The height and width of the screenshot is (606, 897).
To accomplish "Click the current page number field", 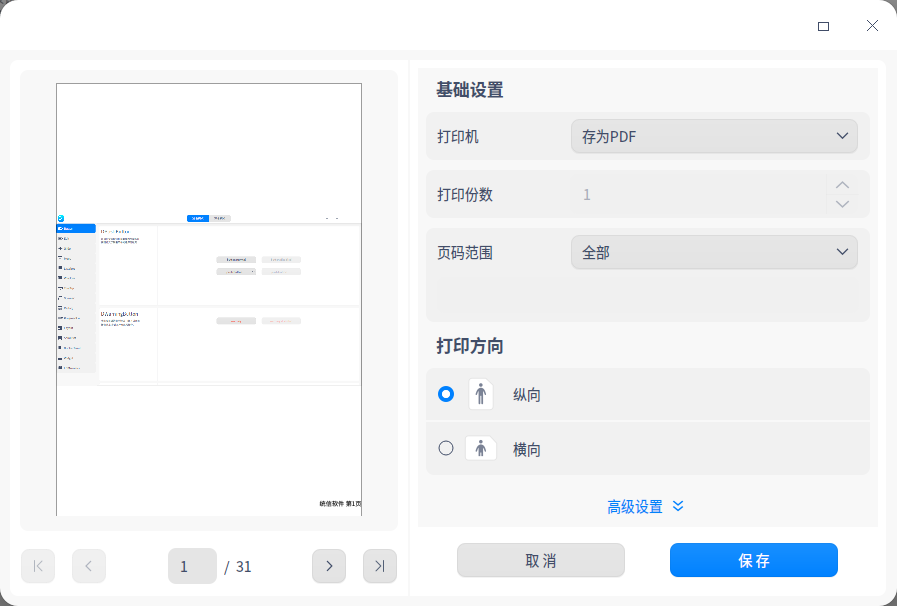I will (192, 566).
